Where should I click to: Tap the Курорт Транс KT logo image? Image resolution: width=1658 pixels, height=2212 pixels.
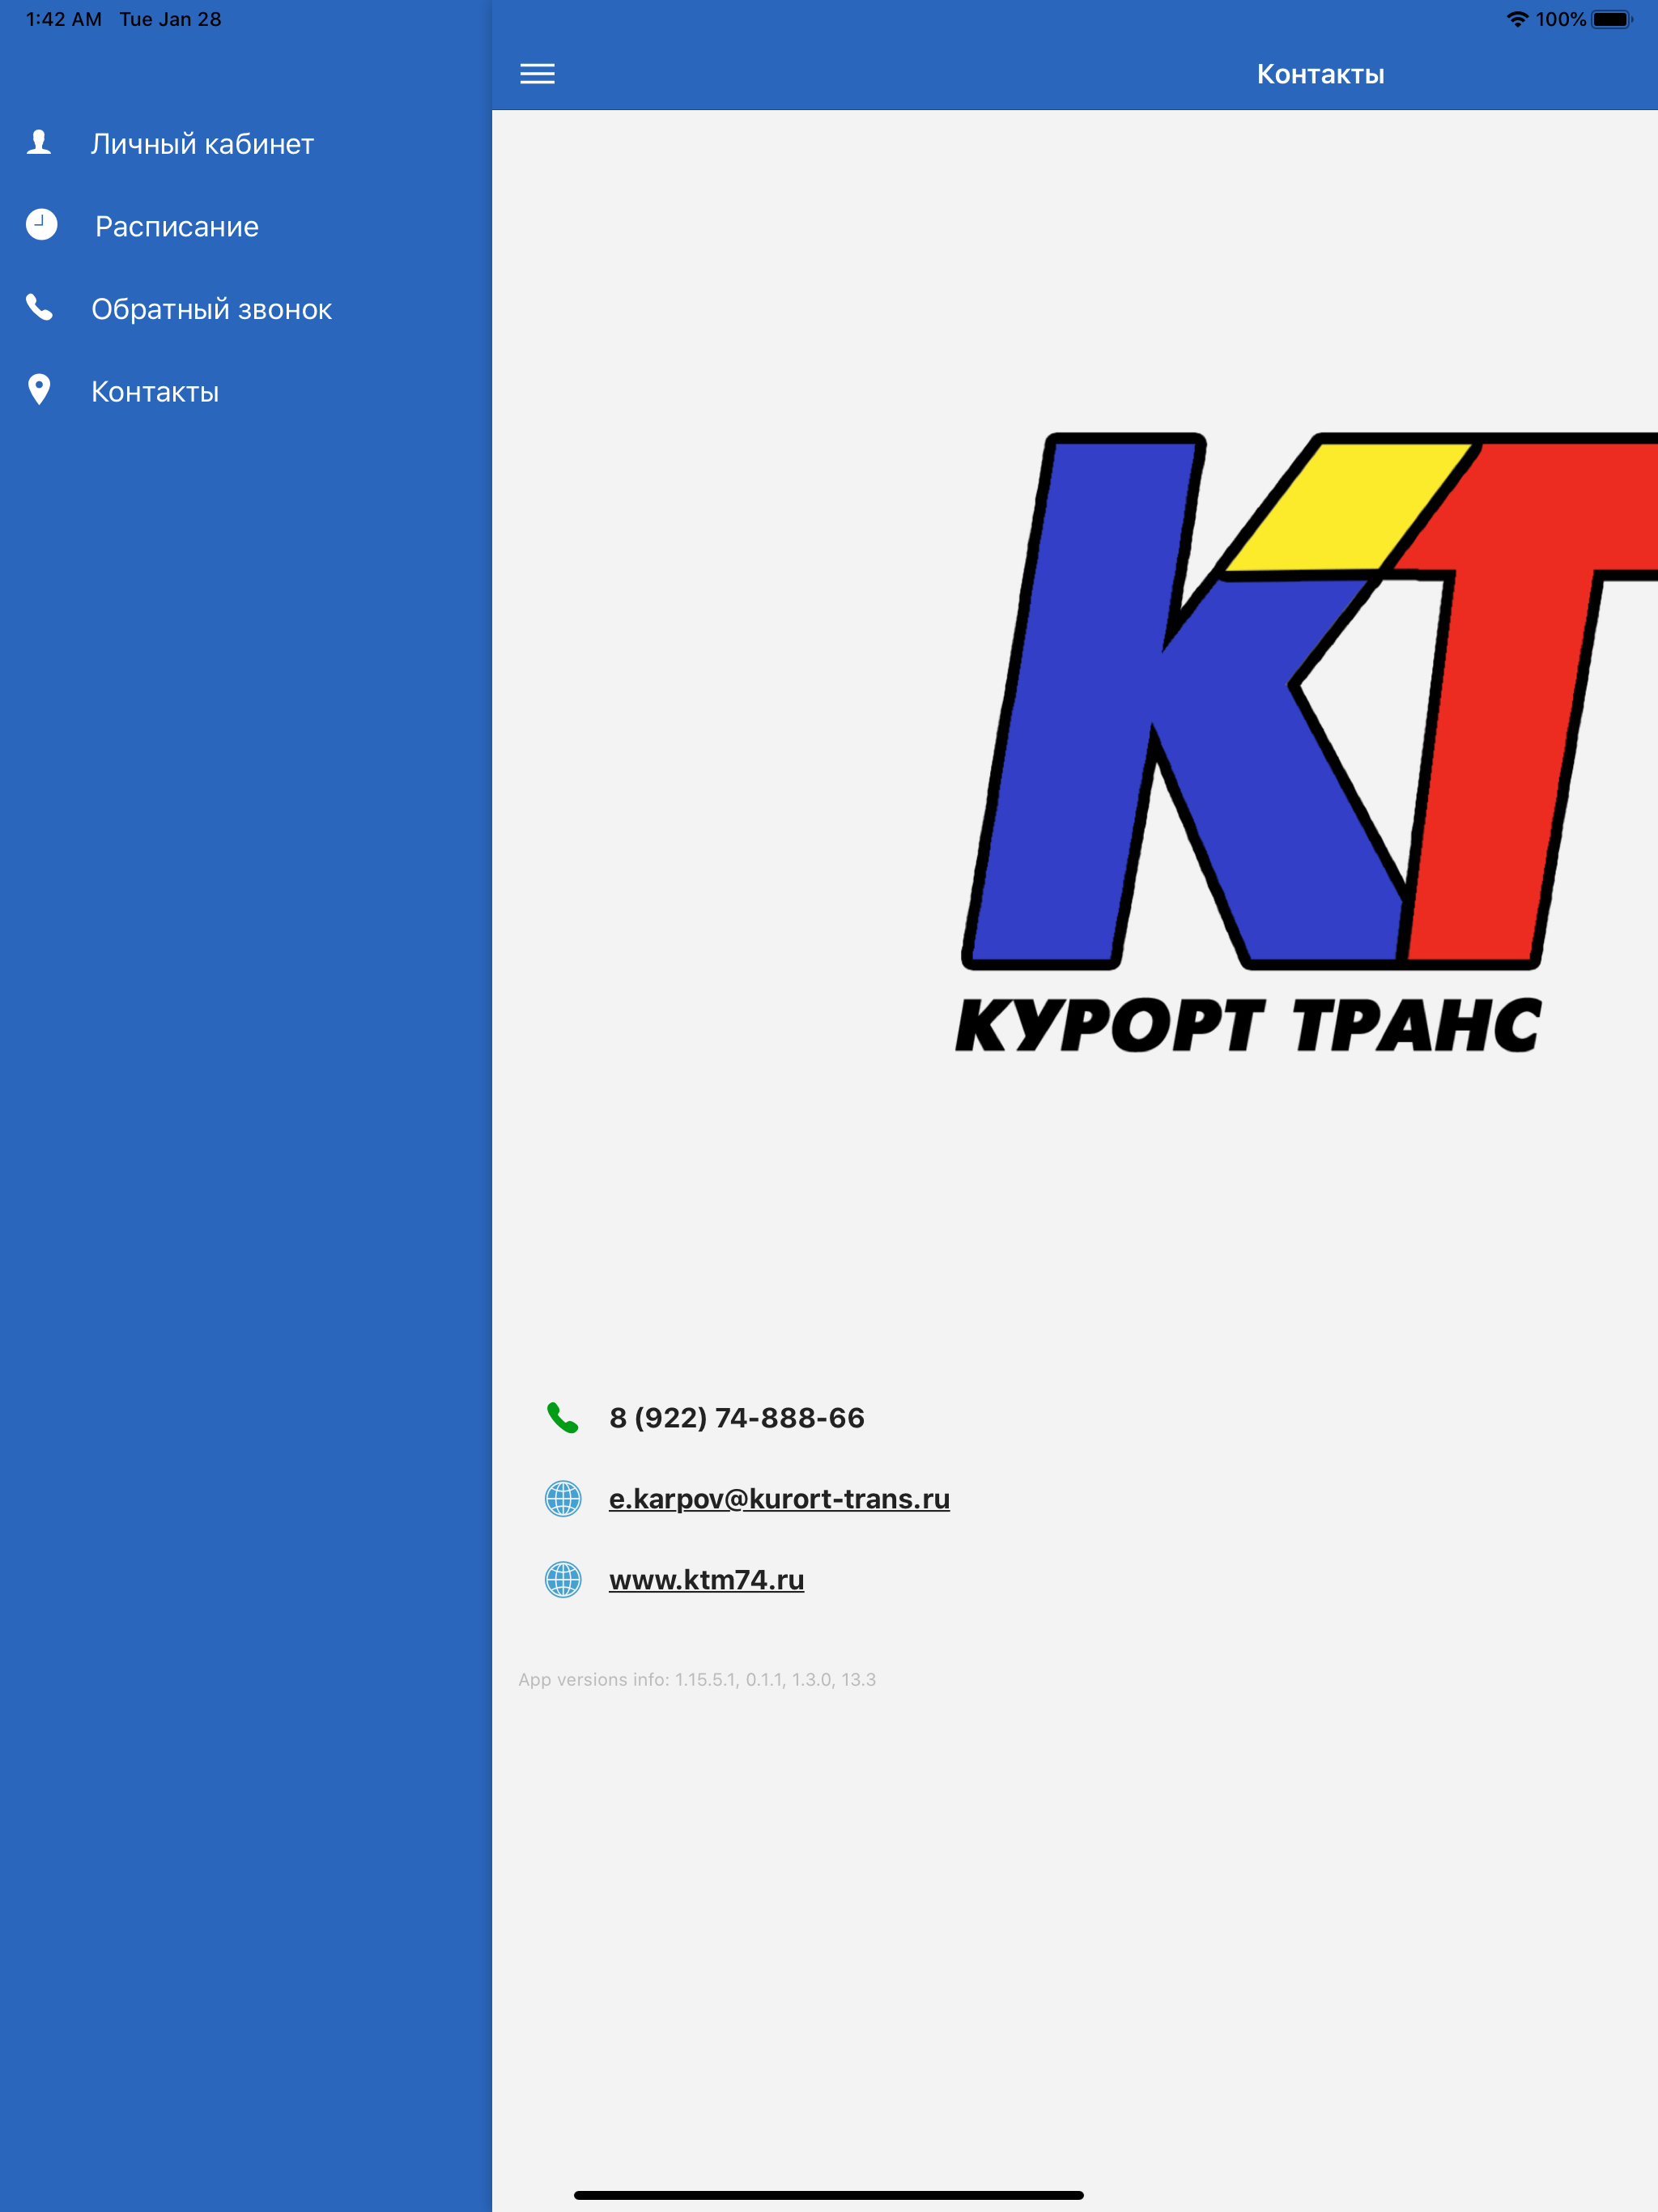pyautogui.click(x=1306, y=743)
